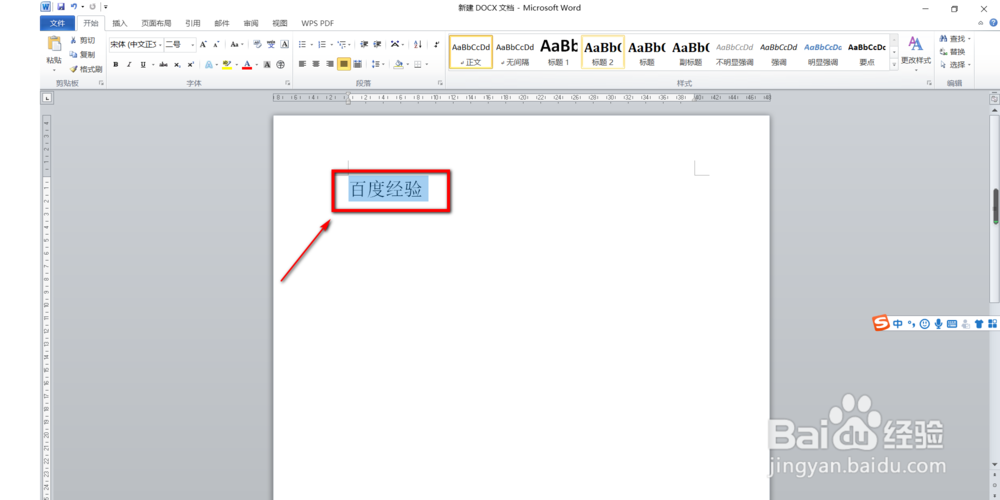Screen dimensions: 1000x500
Task: Click the Cut (剪切) button
Action: (x=82, y=40)
